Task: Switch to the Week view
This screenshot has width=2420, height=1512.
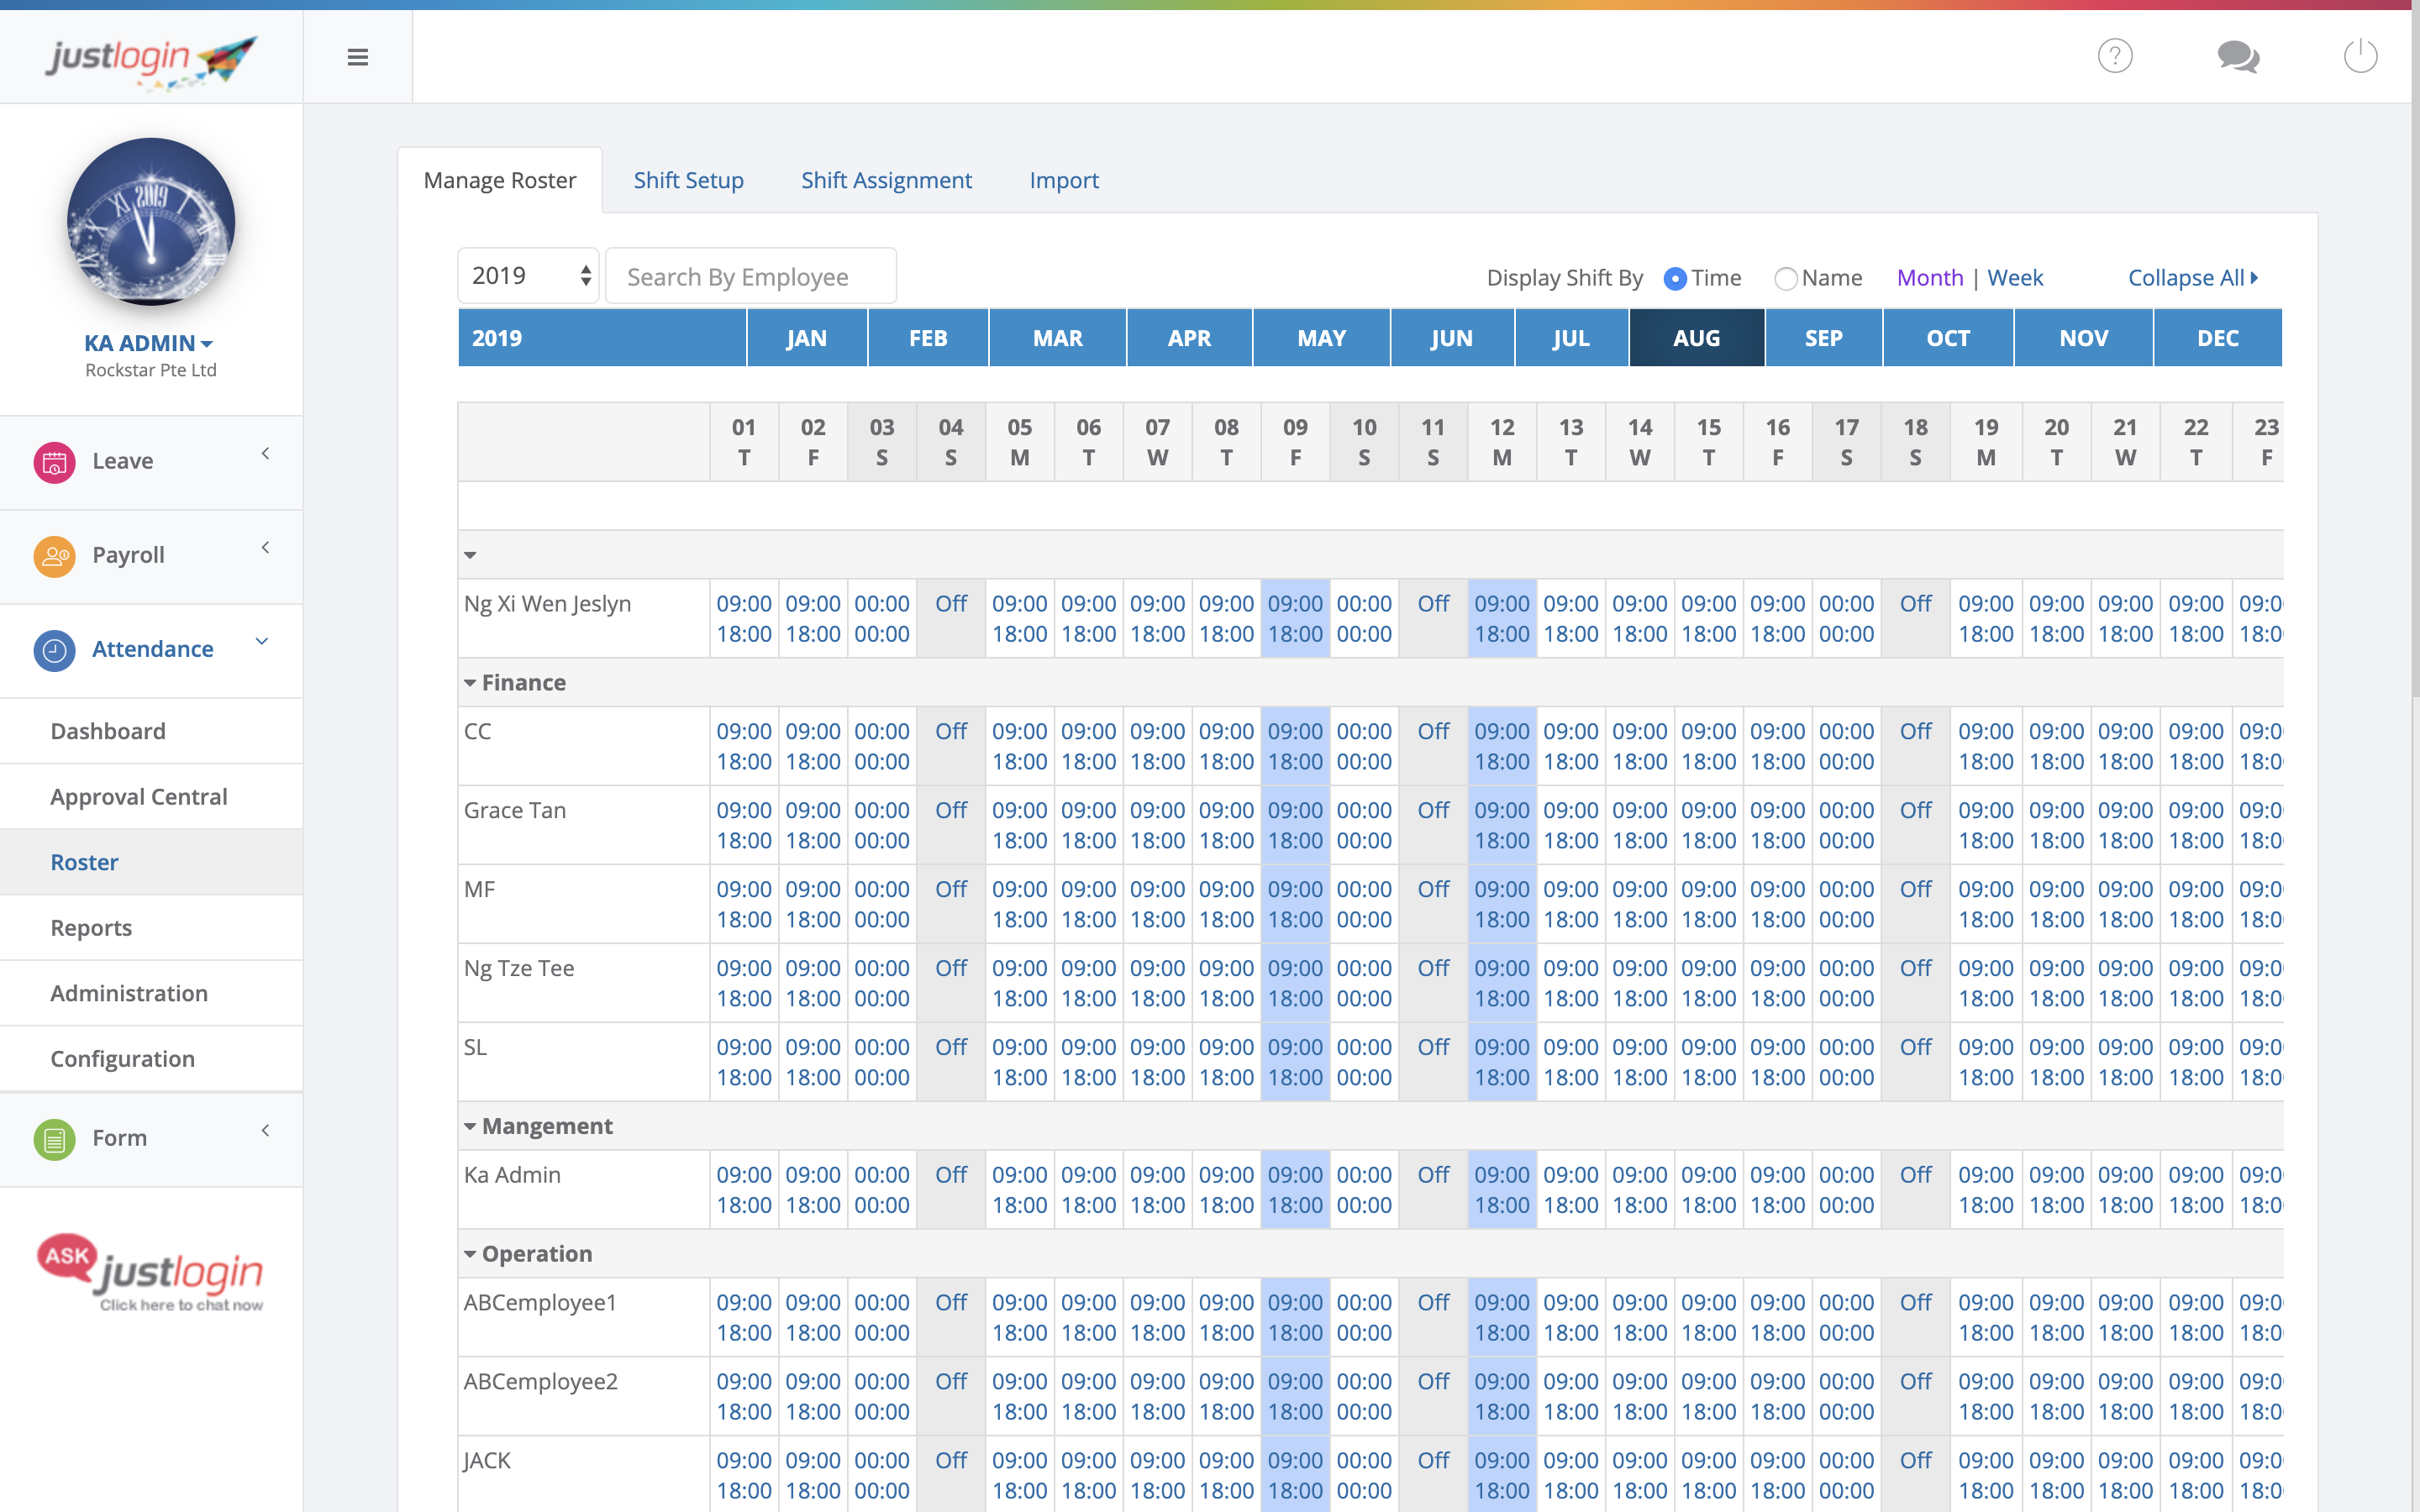Action: pyautogui.click(x=2014, y=278)
